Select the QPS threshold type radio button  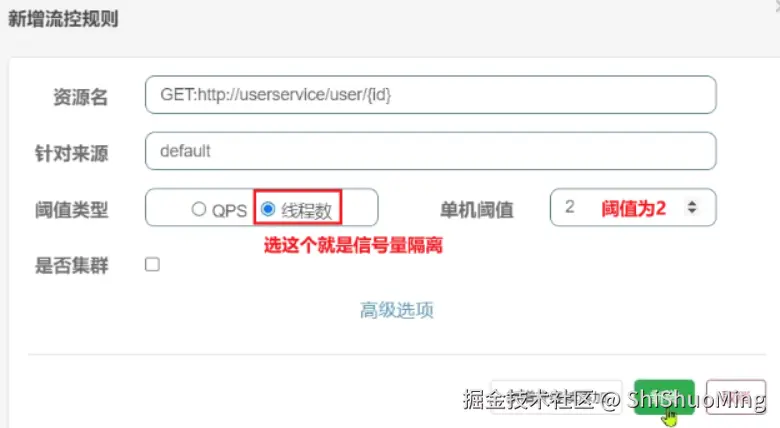coord(198,209)
